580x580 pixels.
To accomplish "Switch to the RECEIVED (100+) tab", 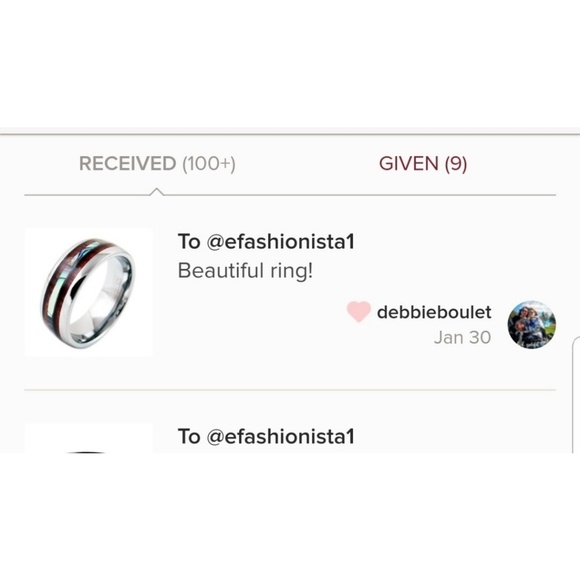I will [x=157, y=163].
